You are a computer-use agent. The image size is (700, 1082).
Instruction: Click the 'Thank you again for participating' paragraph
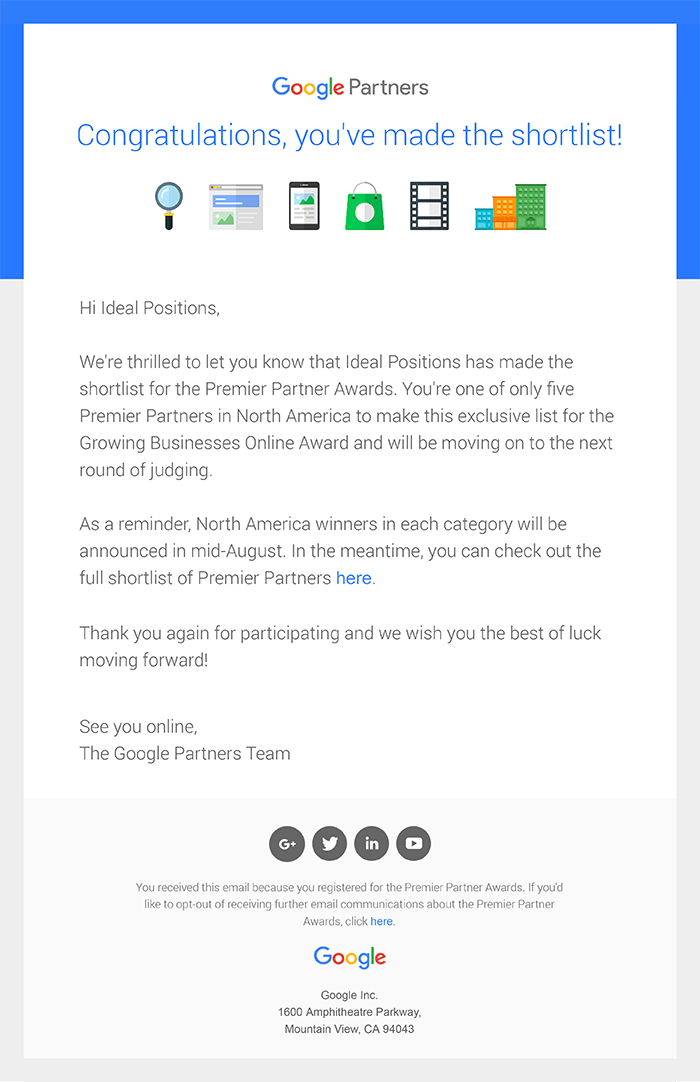click(340, 647)
